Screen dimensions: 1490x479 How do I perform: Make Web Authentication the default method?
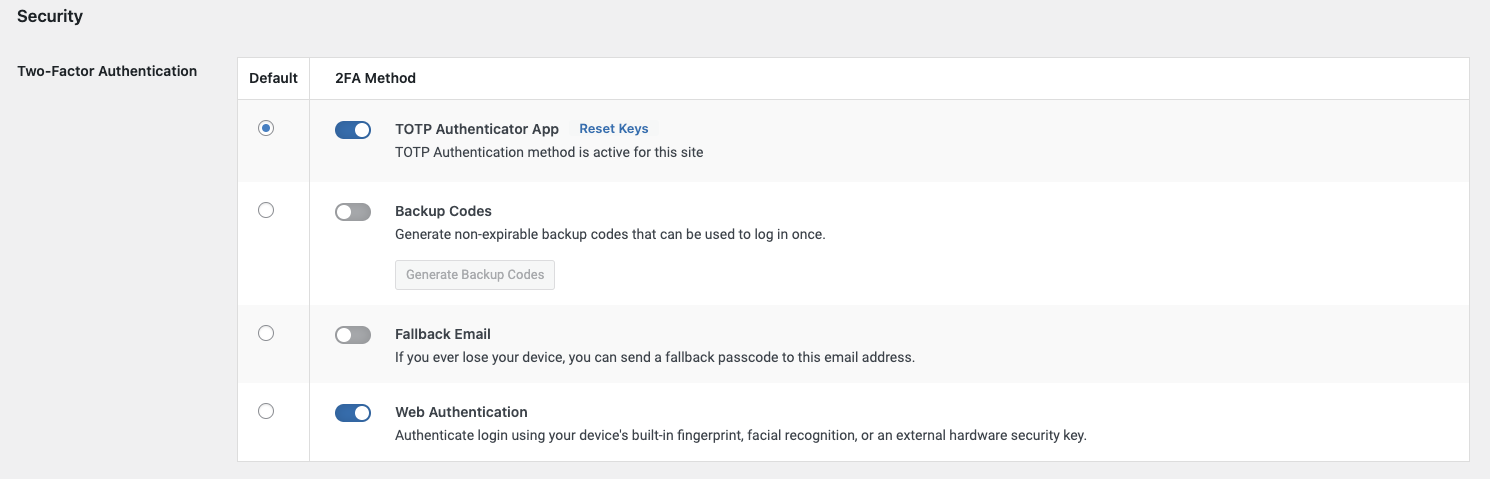coord(265,411)
